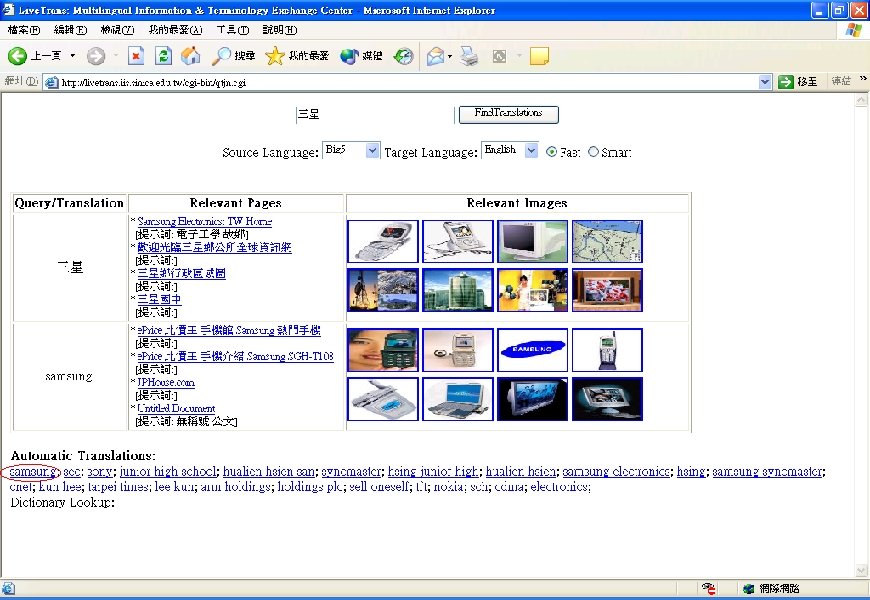Viewport: 870px width, 600px height.
Task: Select the Smart radio option
Action: (x=593, y=152)
